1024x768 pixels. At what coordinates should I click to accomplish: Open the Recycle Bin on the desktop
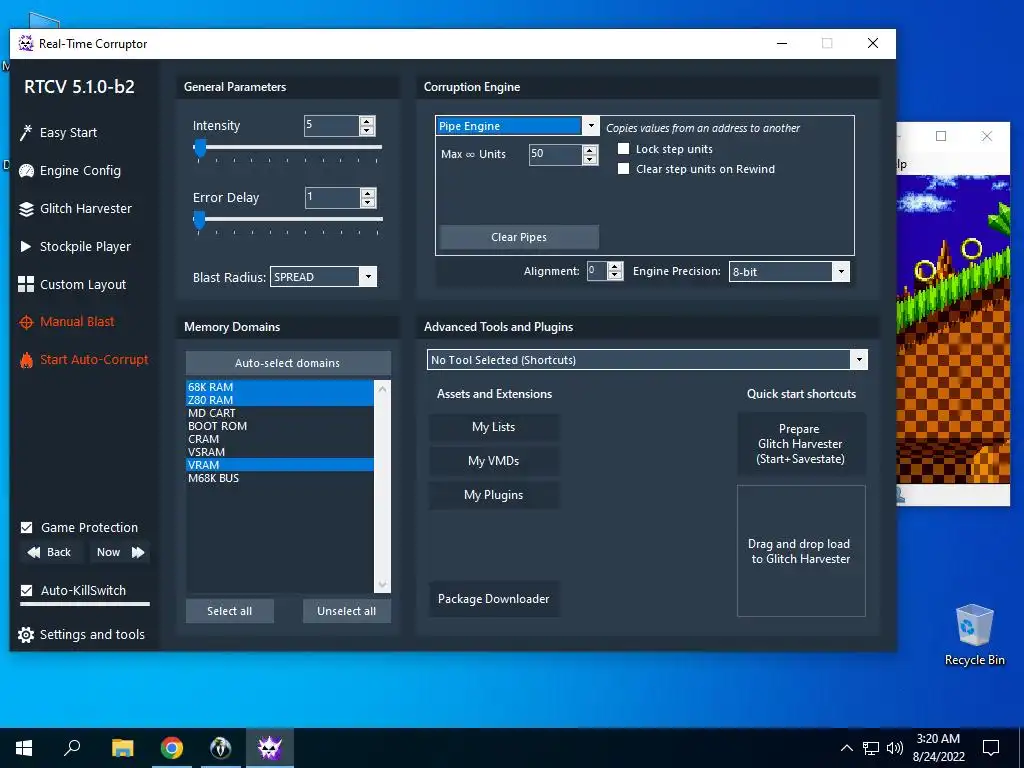point(974,635)
